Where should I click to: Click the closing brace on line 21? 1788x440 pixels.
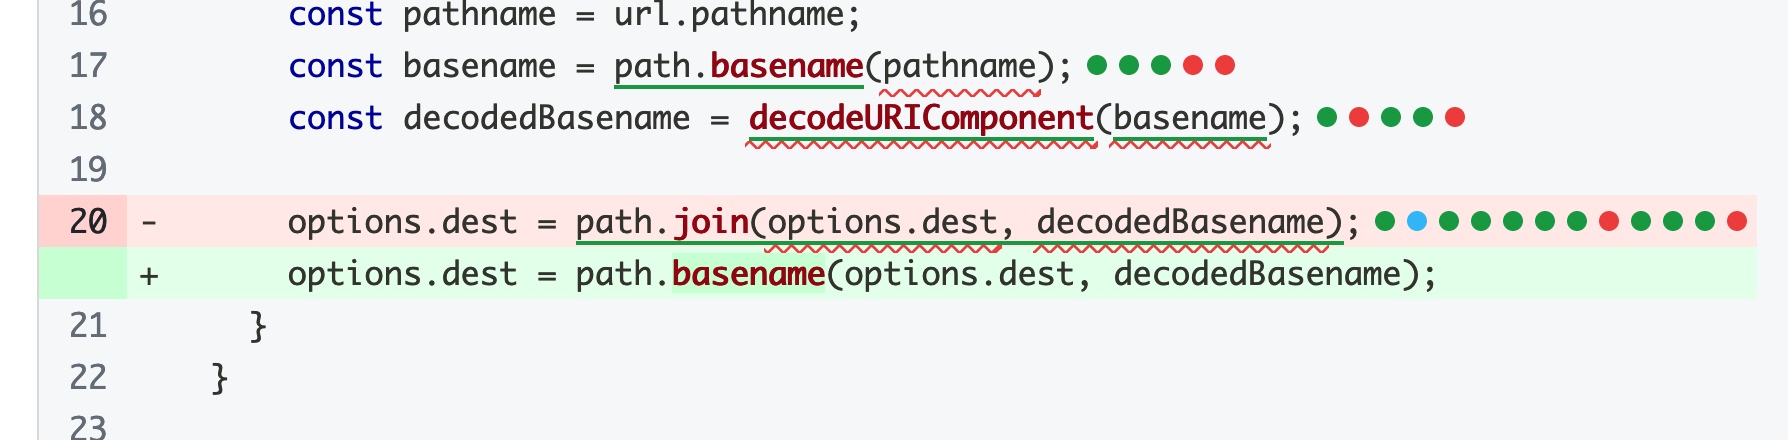pos(258,326)
